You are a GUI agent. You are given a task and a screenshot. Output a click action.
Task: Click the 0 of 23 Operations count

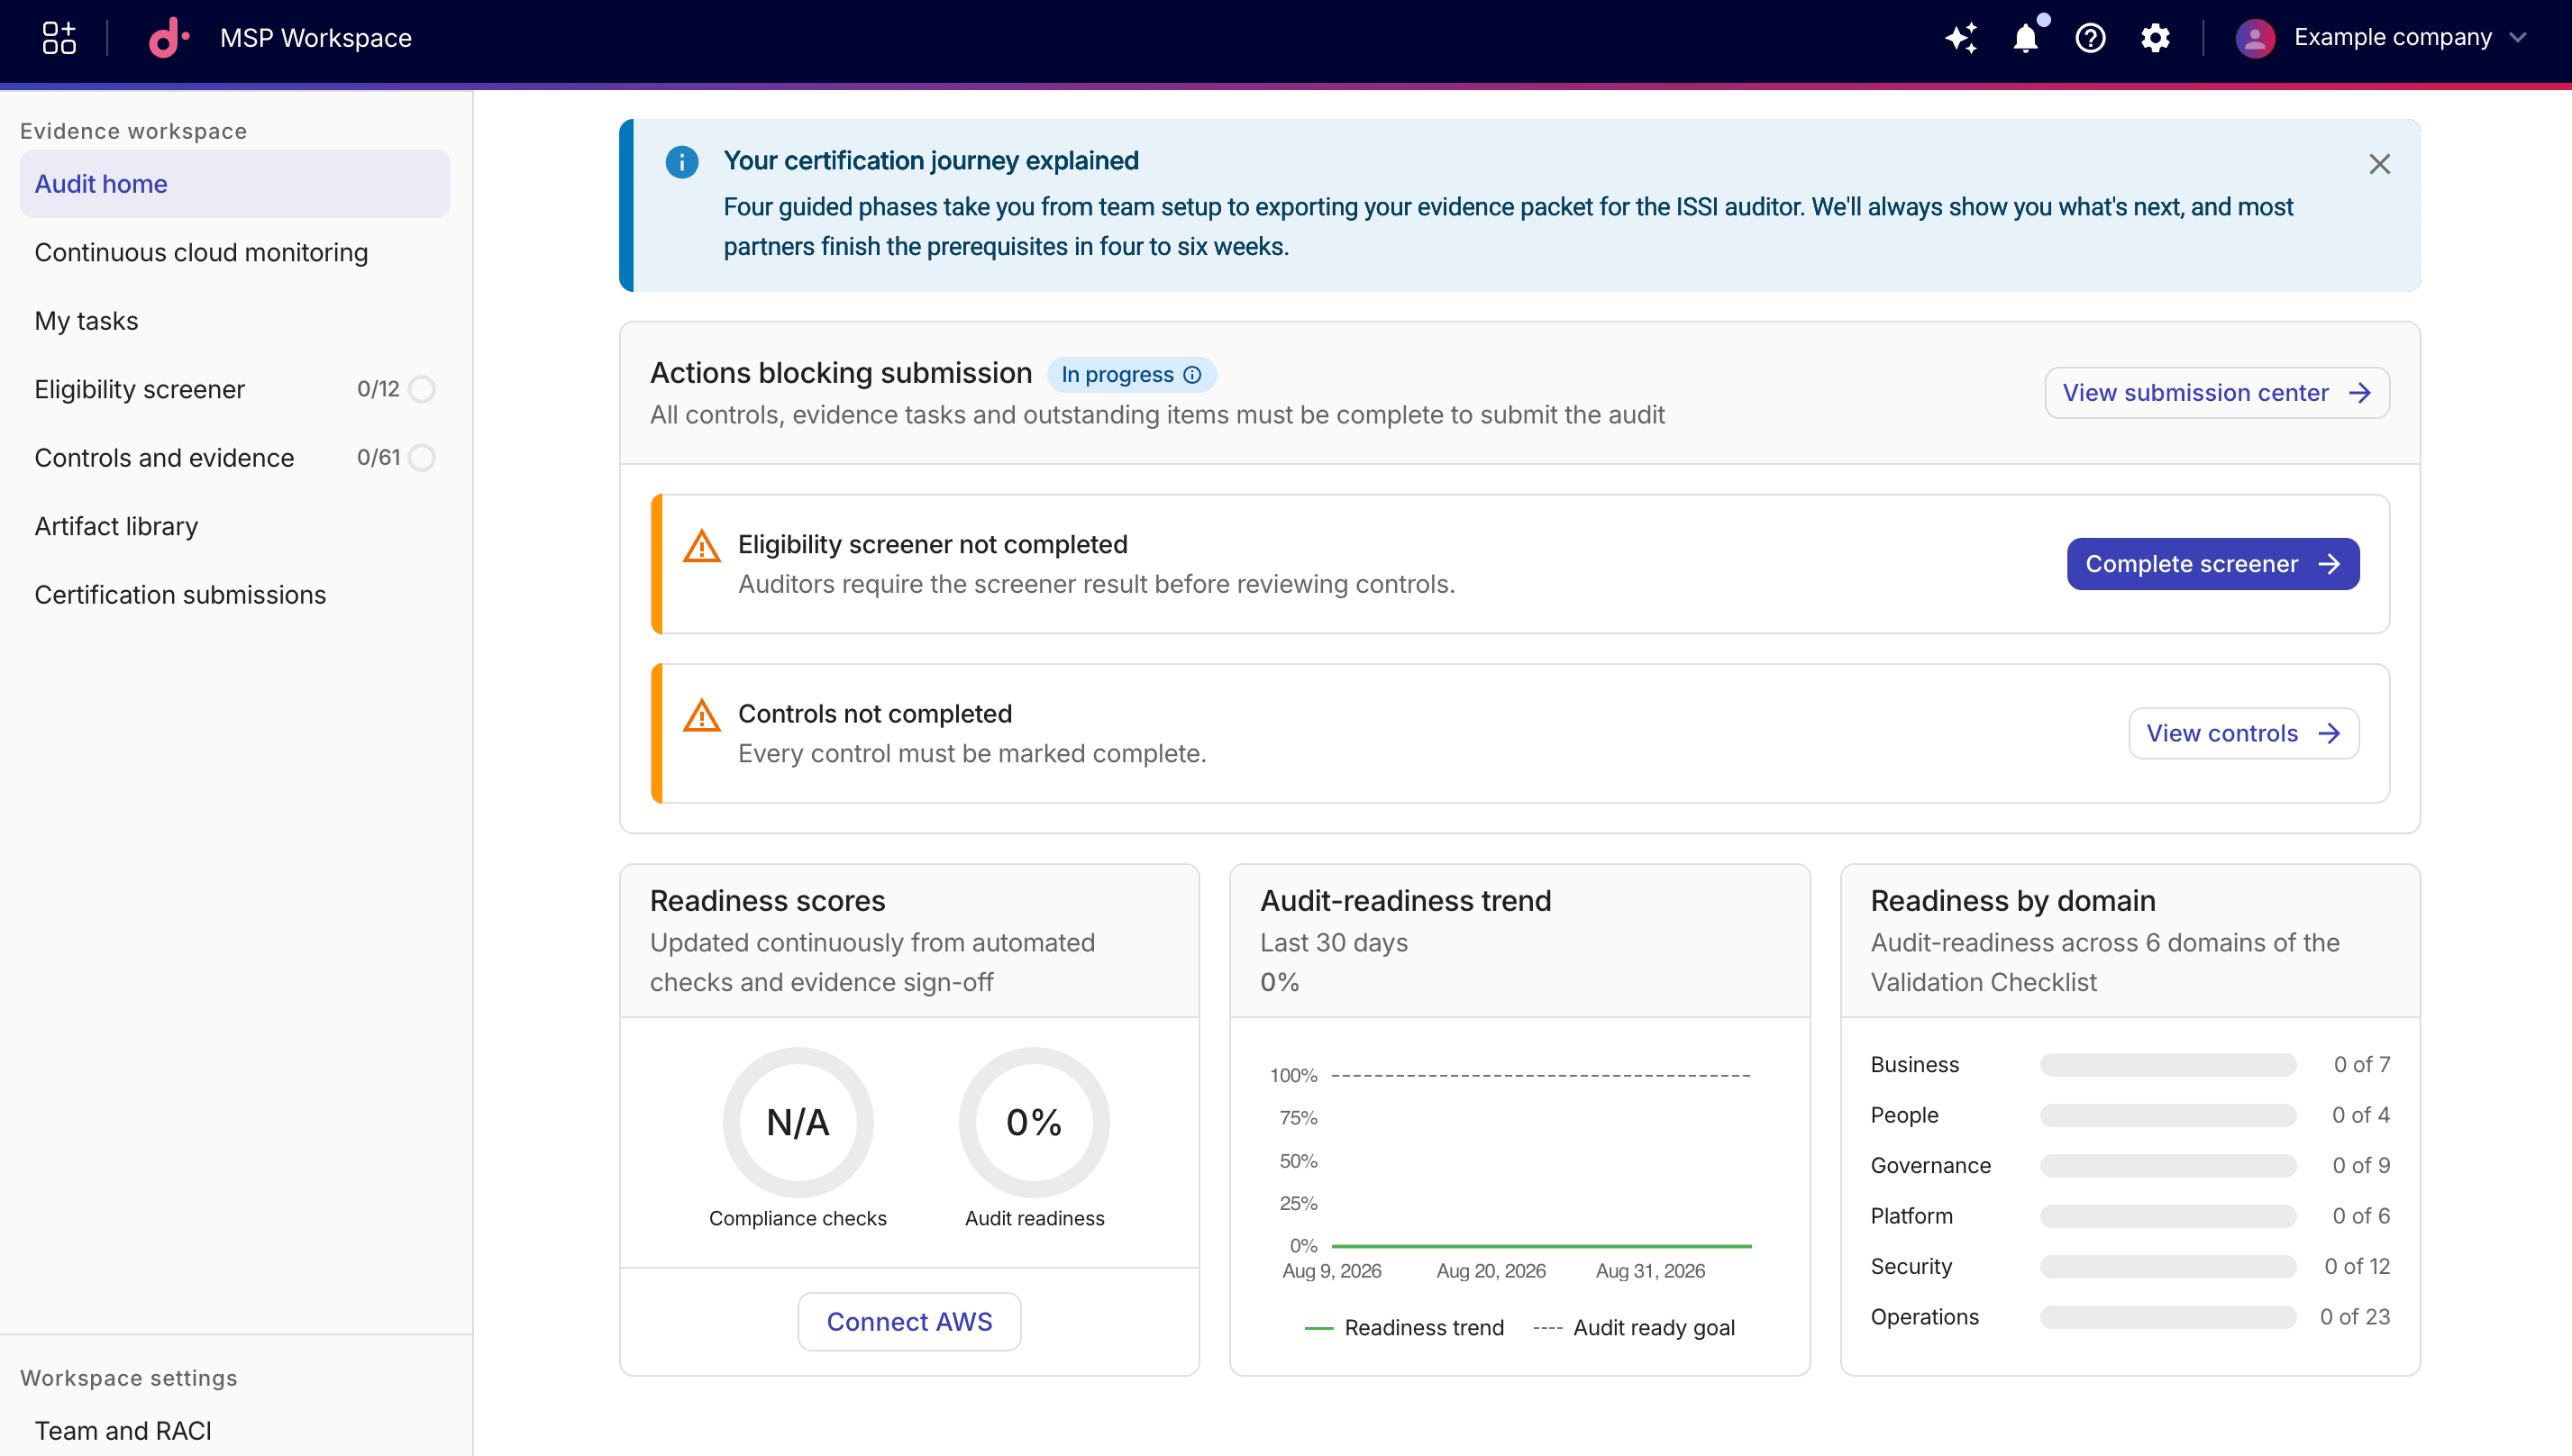[2355, 1317]
